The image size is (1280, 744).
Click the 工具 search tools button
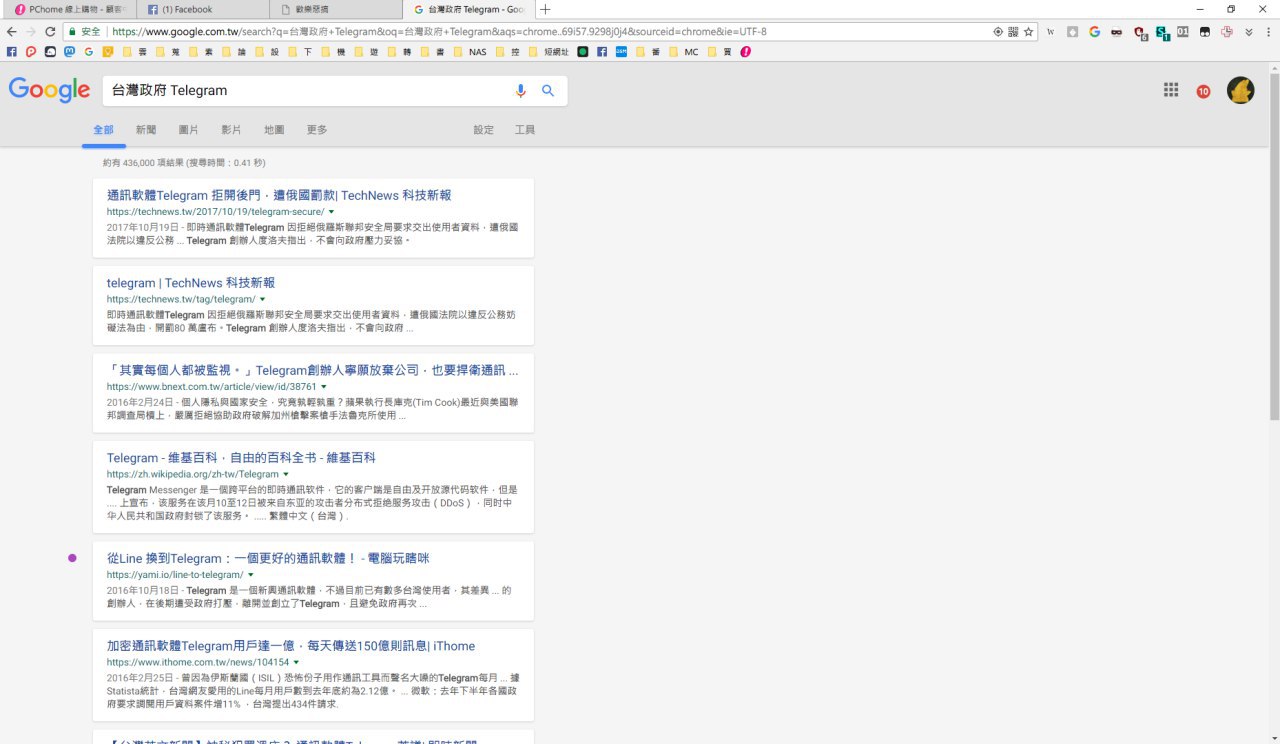(525, 130)
